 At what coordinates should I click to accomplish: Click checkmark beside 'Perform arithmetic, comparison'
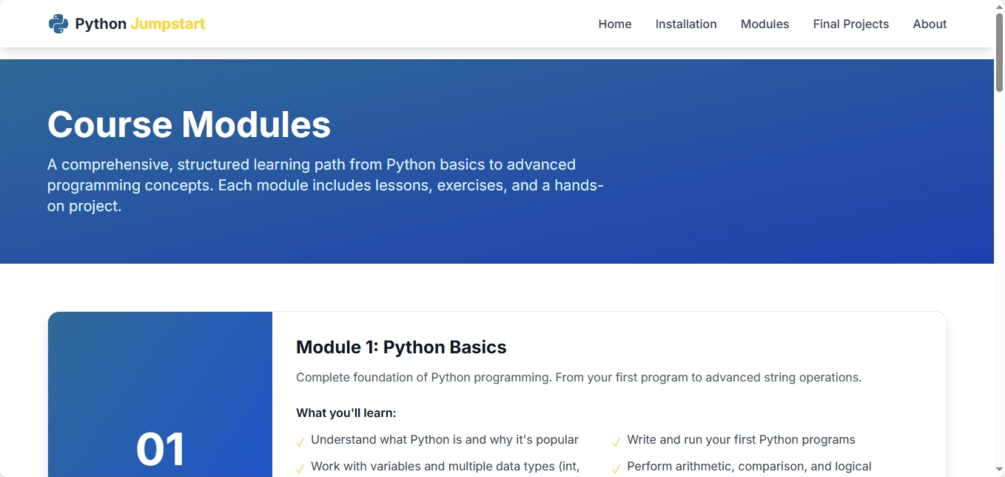pyautogui.click(x=617, y=468)
